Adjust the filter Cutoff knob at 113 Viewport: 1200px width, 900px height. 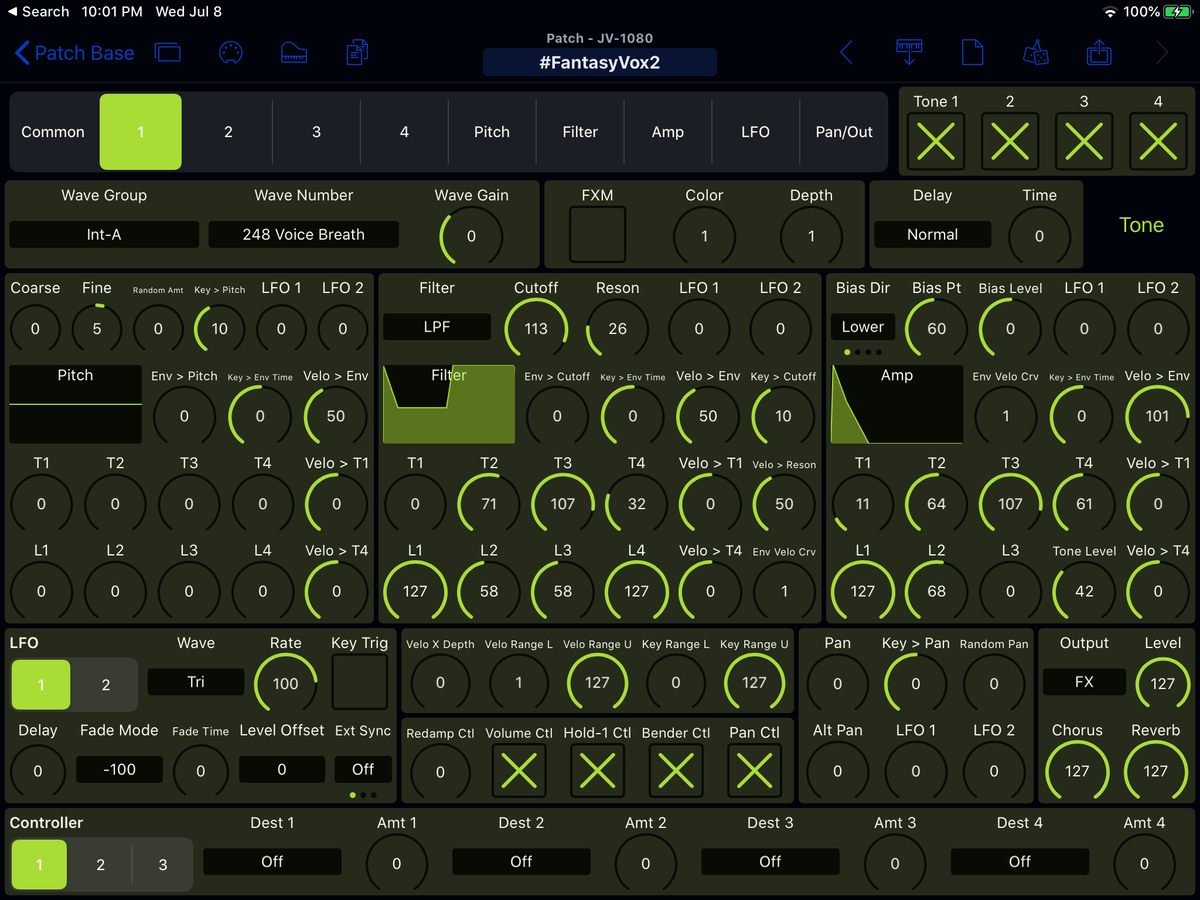tap(536, 329)
